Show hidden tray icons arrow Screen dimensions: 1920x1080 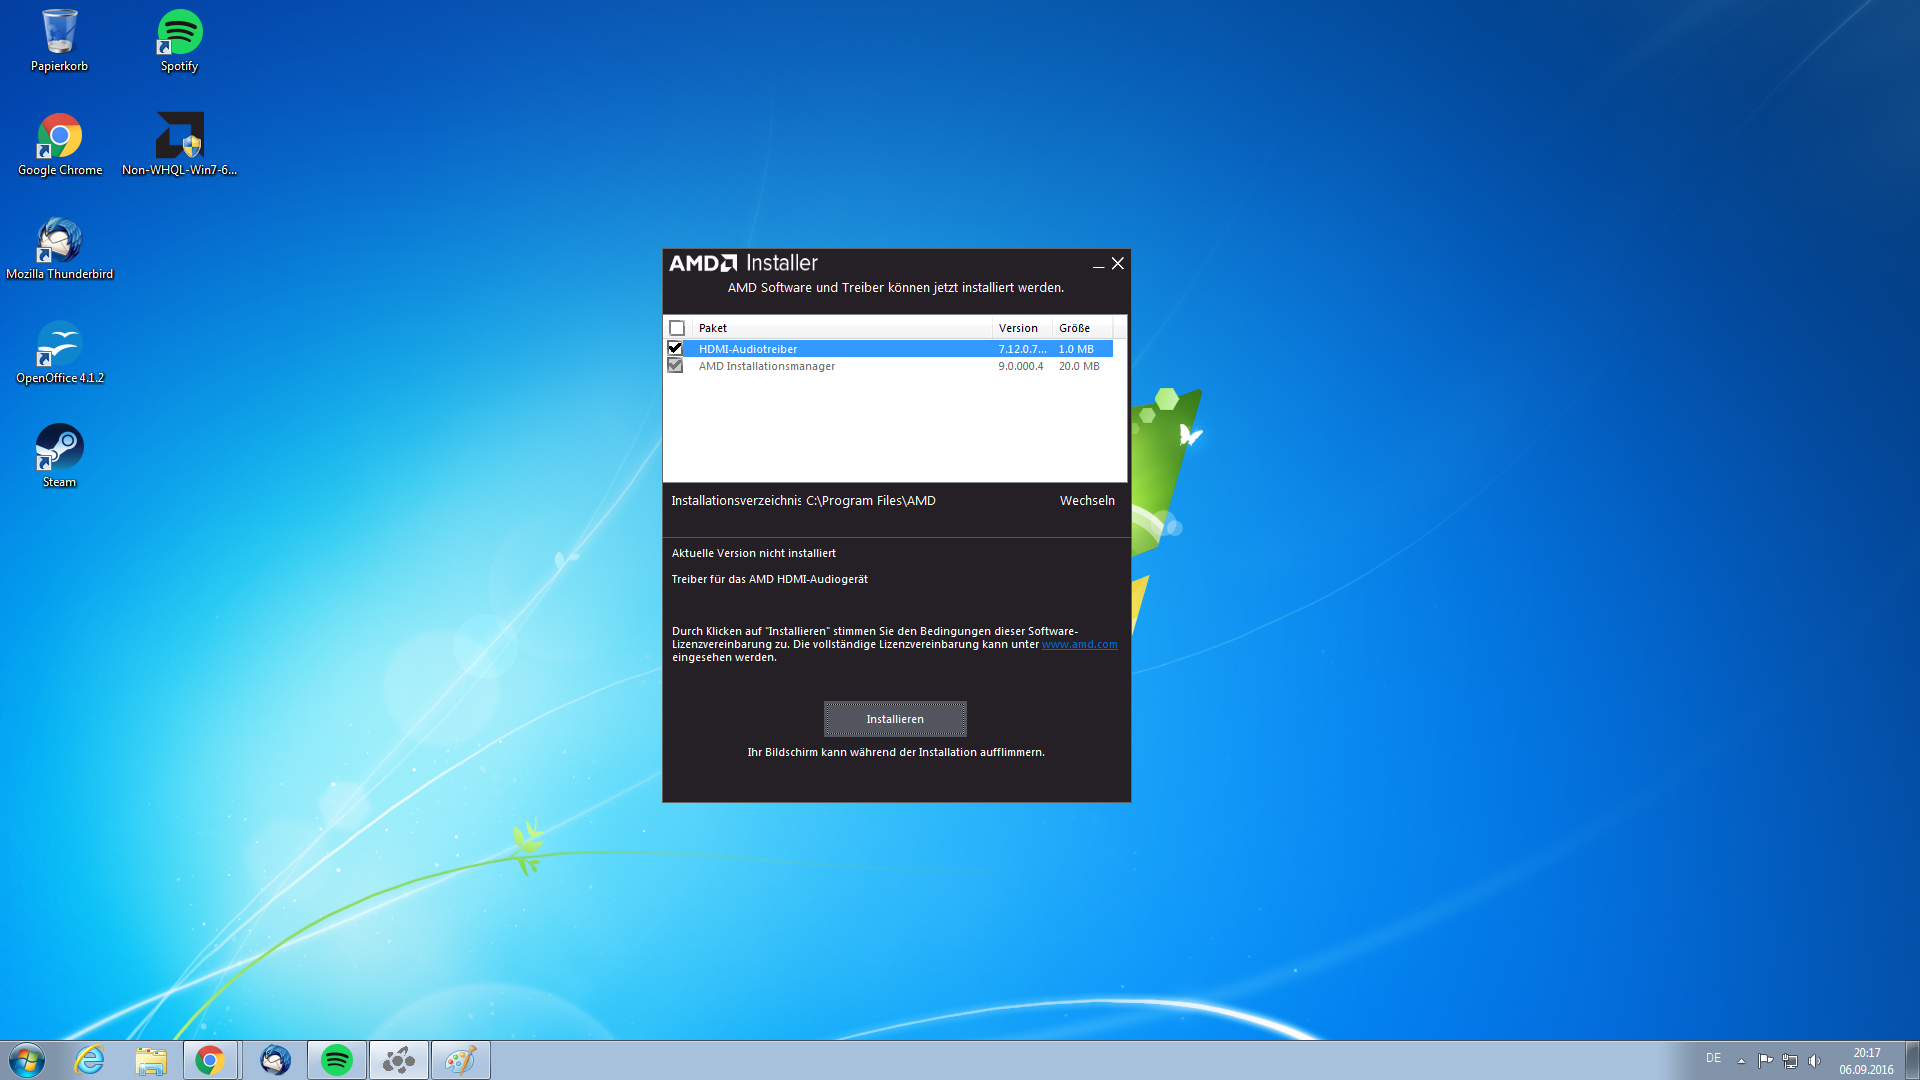click(1741, 1061)
